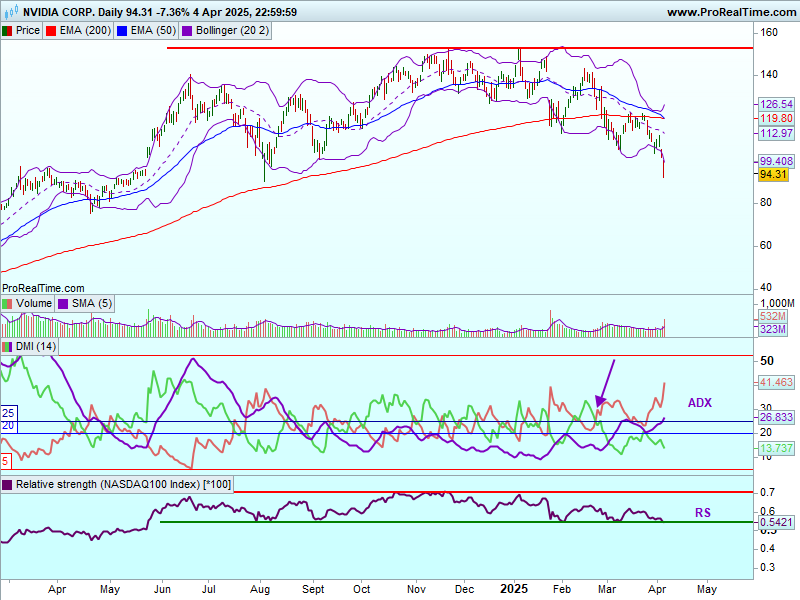The height and width of the screenshot is (600, 800).
Task: Click the blue 25 level label
Action: tap(8, 413)
